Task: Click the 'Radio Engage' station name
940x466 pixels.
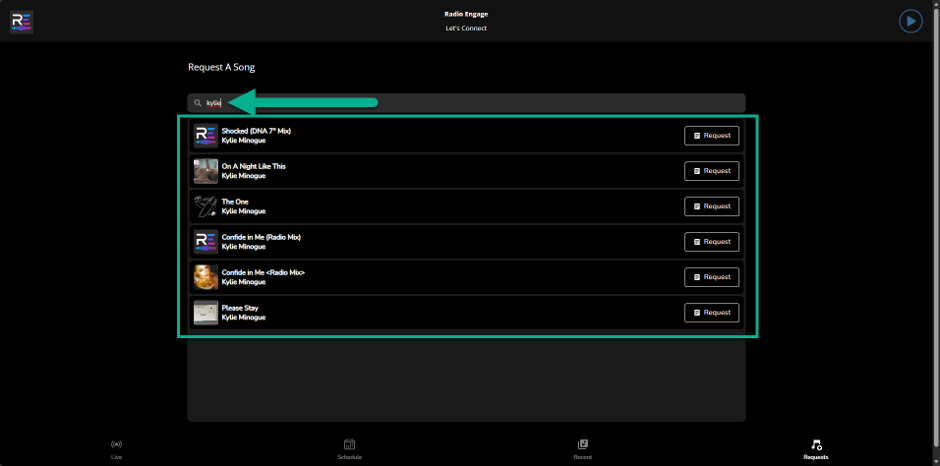Action: coord(466,14)
